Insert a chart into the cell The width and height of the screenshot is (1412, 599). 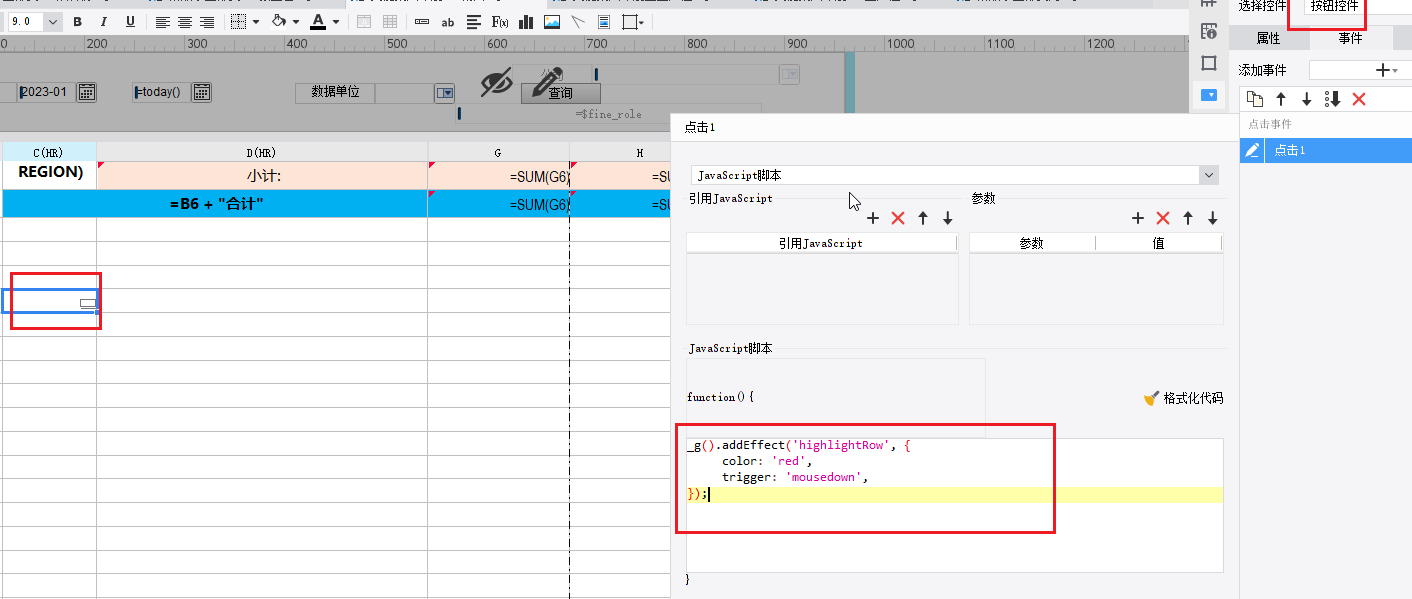526,21
